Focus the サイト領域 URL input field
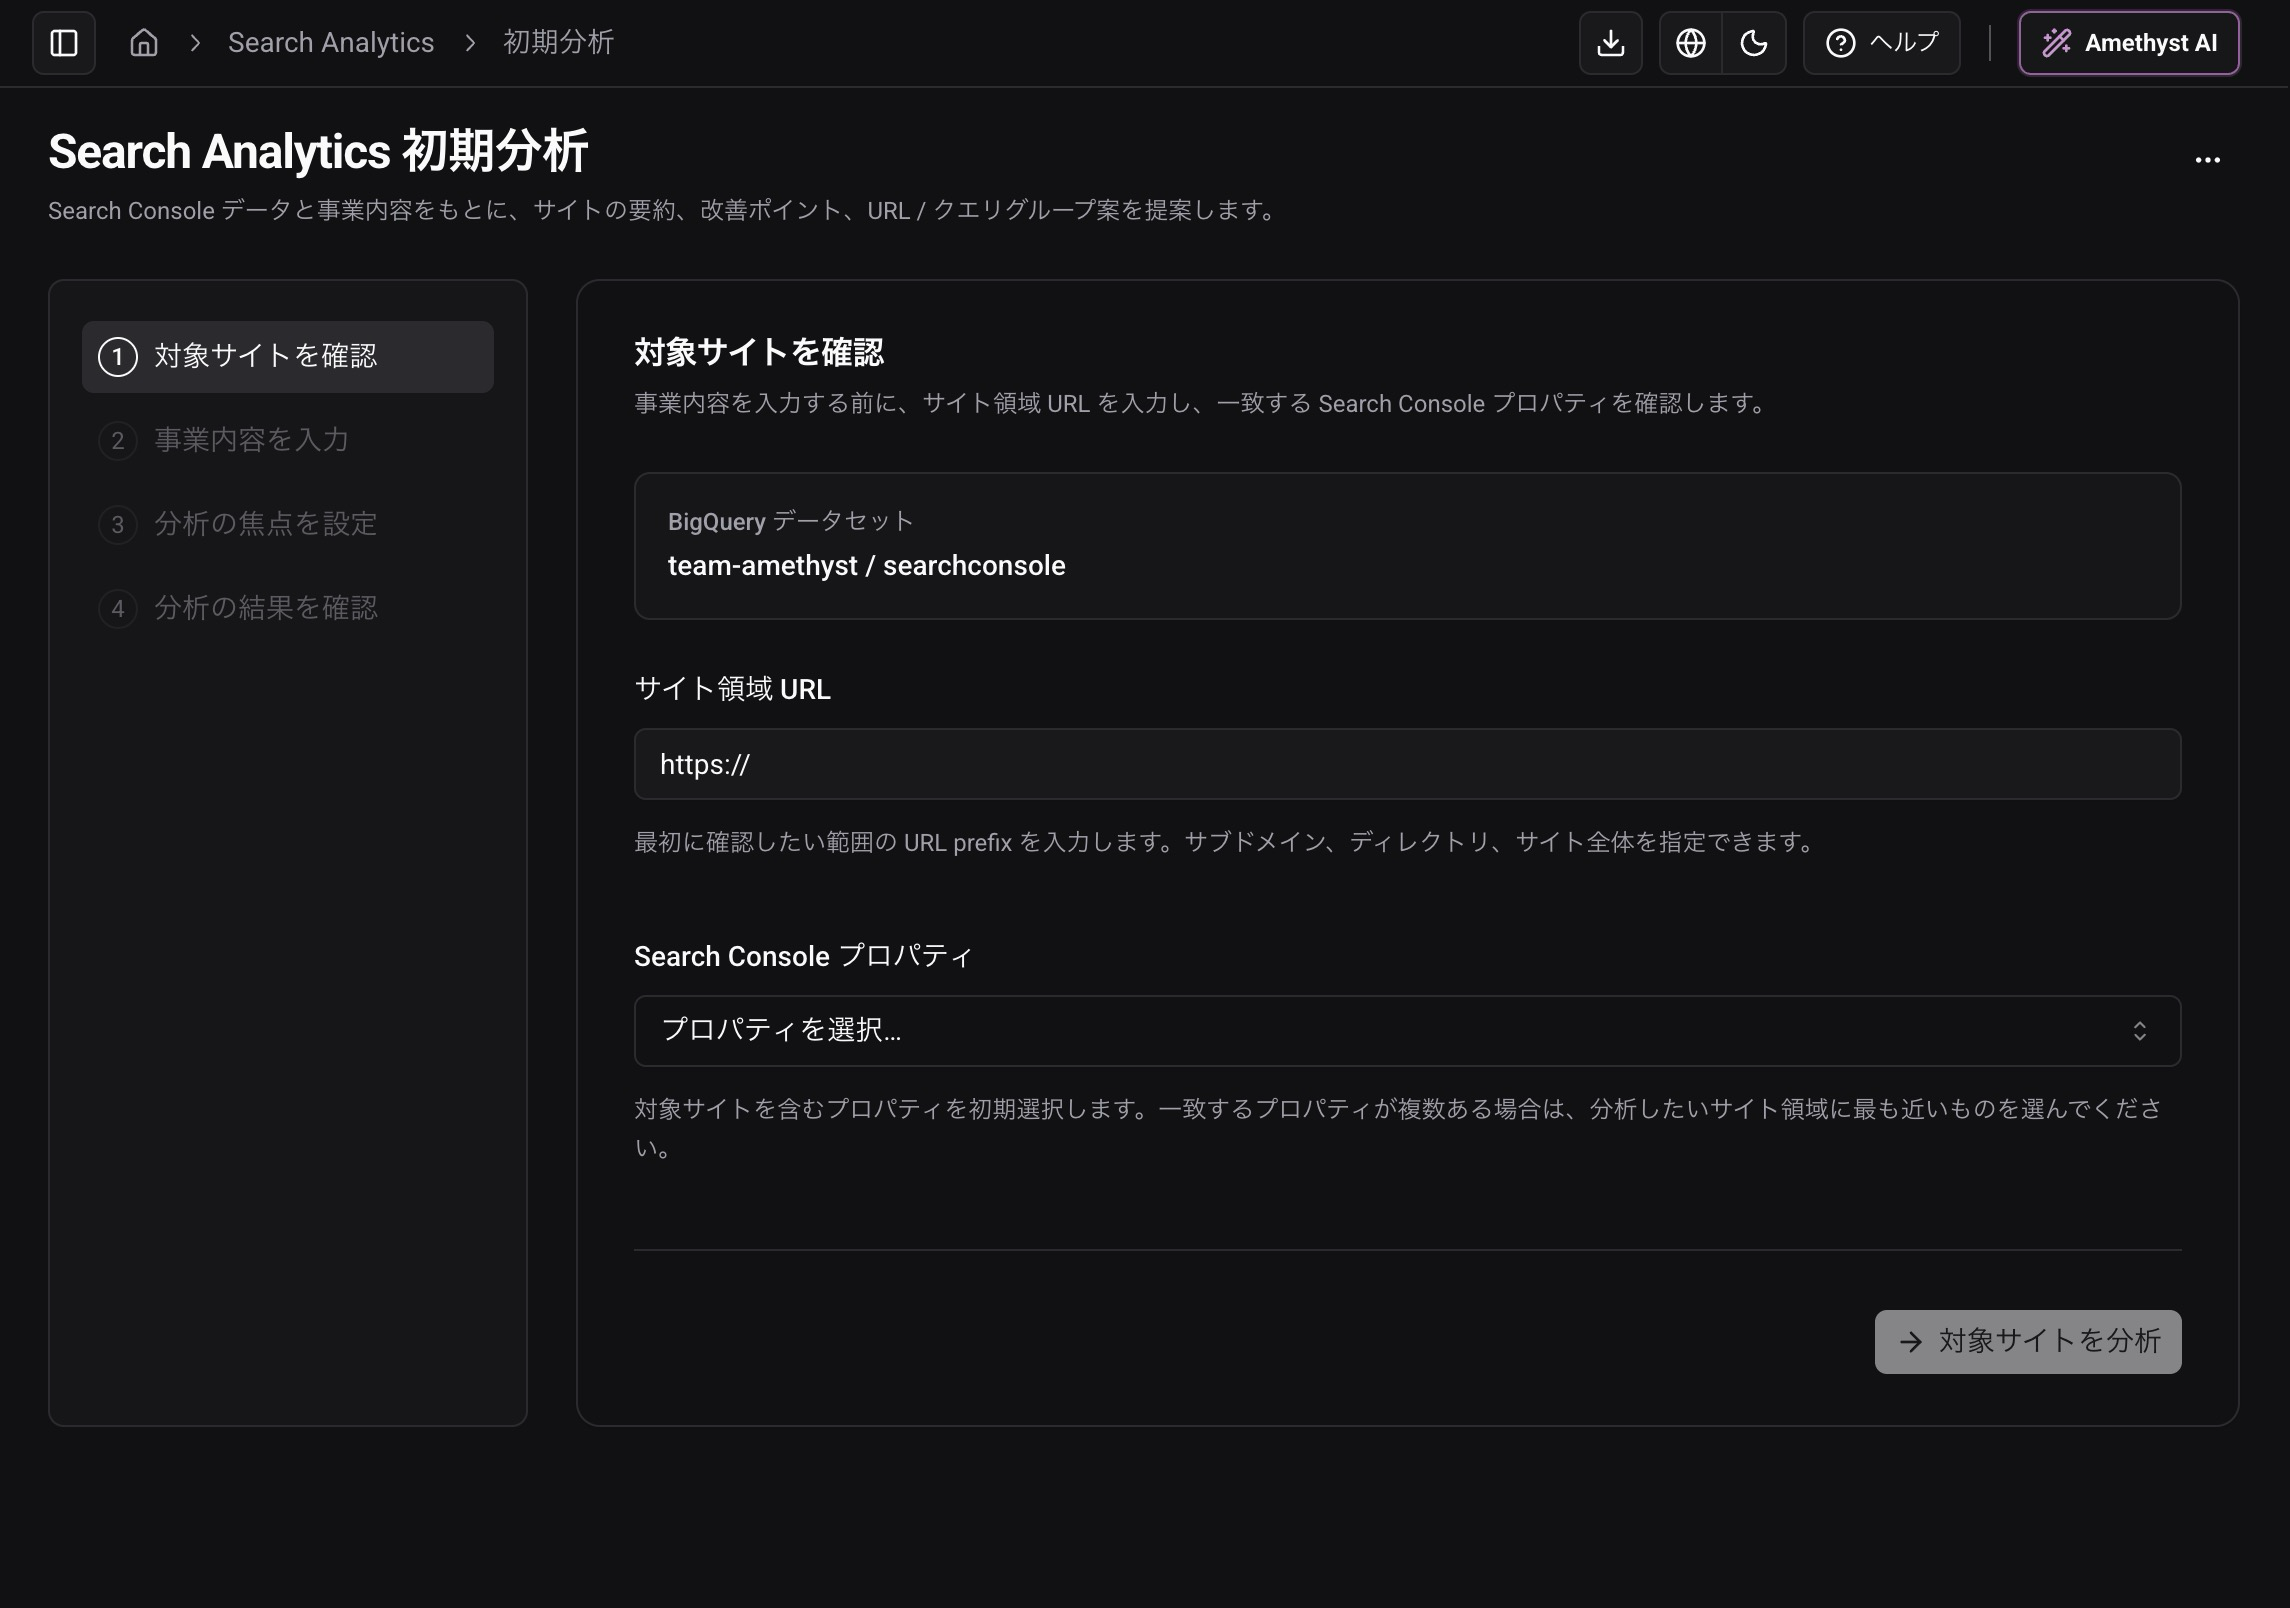This screenshot has width=2290, height=1608. click(x=1408, y=764)
